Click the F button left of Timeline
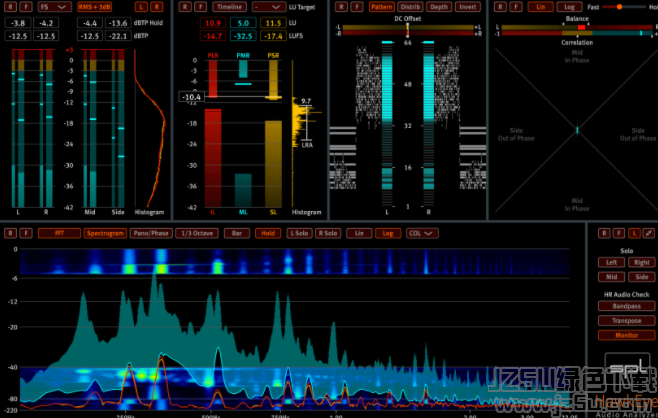The image size is (658, 418). (x=201, y=7)
